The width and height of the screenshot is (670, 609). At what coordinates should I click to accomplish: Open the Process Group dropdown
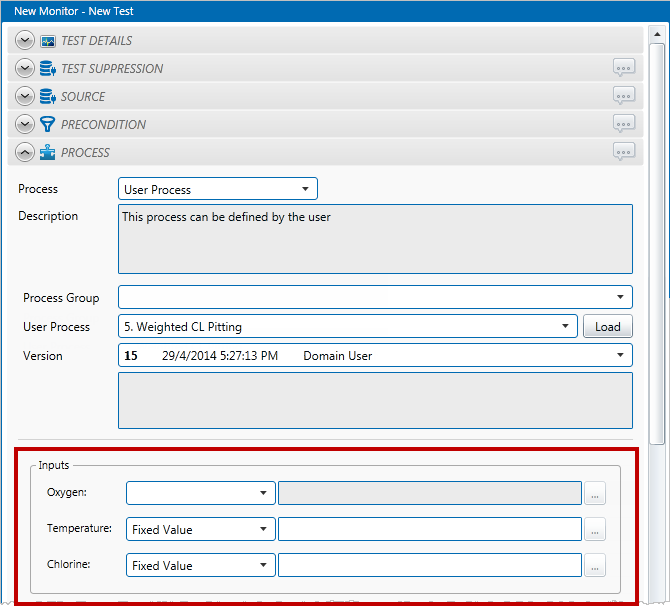pyautogui.click(x=375, y=297)
